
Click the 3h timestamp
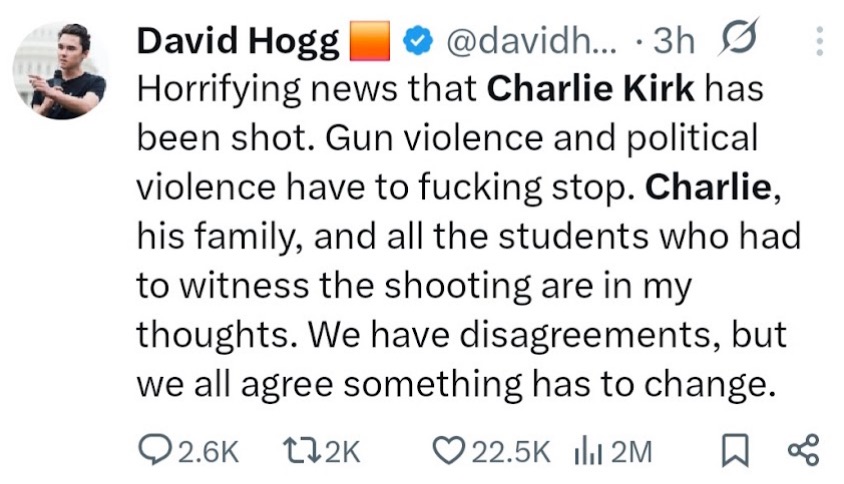tap(671, 40)
